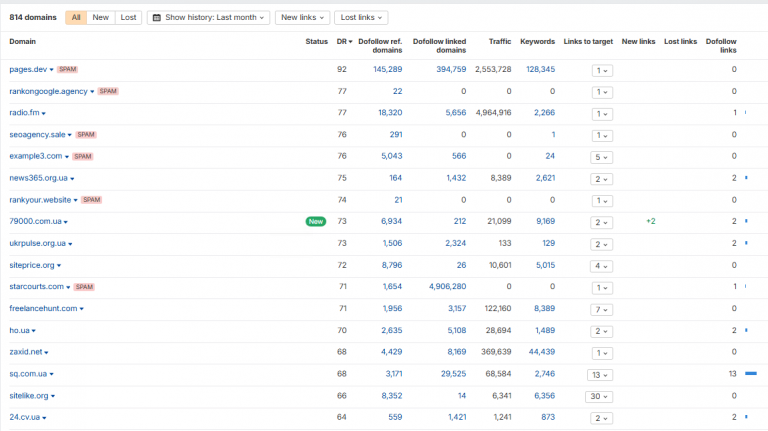Image resolution: width=768 pixels, height=431 pixels.
Task: Expand the caret next to starcourts.com
Action: click(x=68, y=287)
